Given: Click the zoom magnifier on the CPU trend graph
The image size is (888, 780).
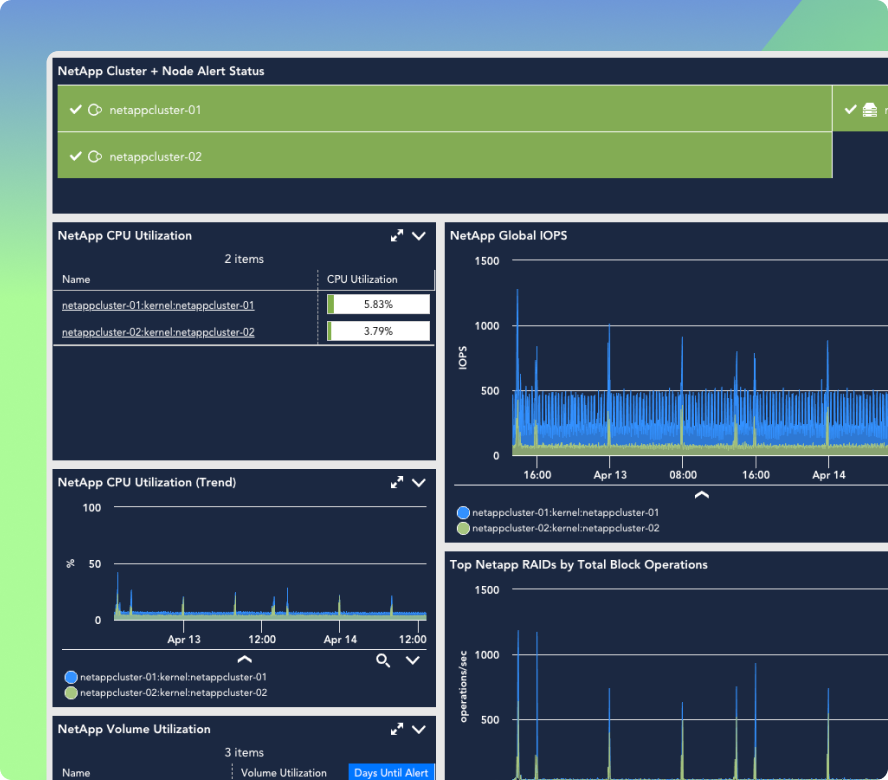Looking at the screenshot, I should pos(383,660).
